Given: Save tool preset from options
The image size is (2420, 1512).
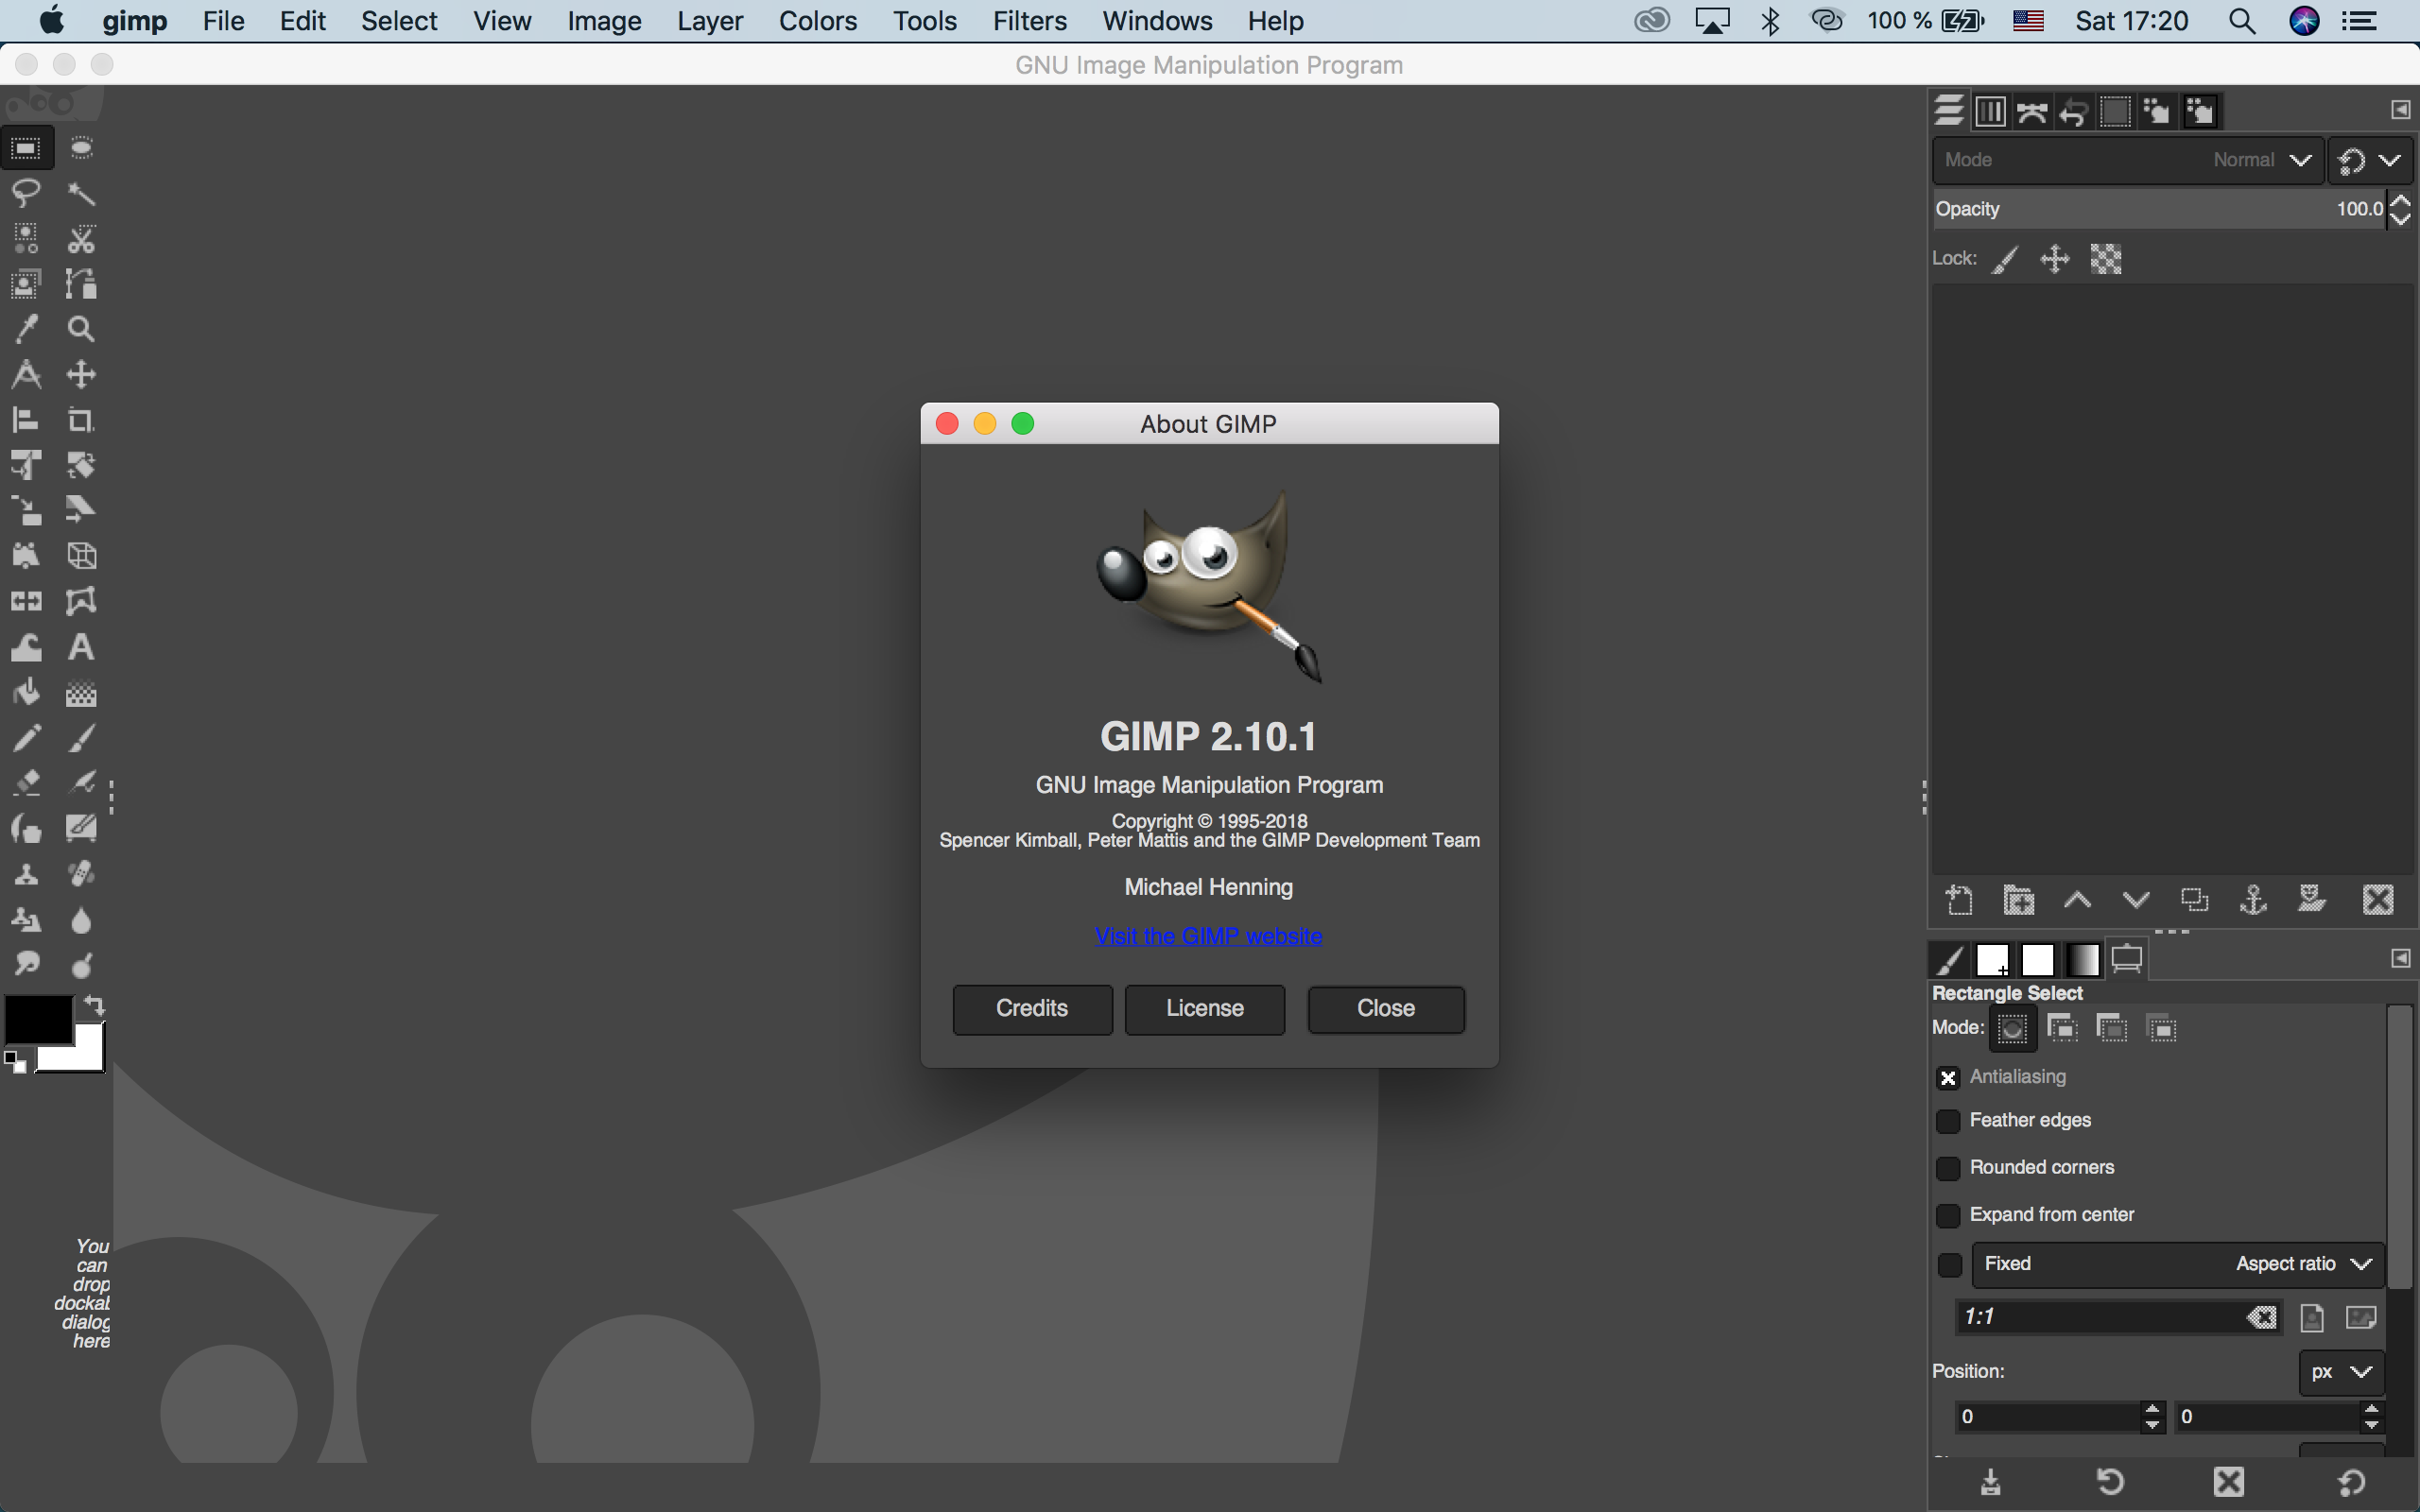Looking at the screenshot, I should 1991,1482.
